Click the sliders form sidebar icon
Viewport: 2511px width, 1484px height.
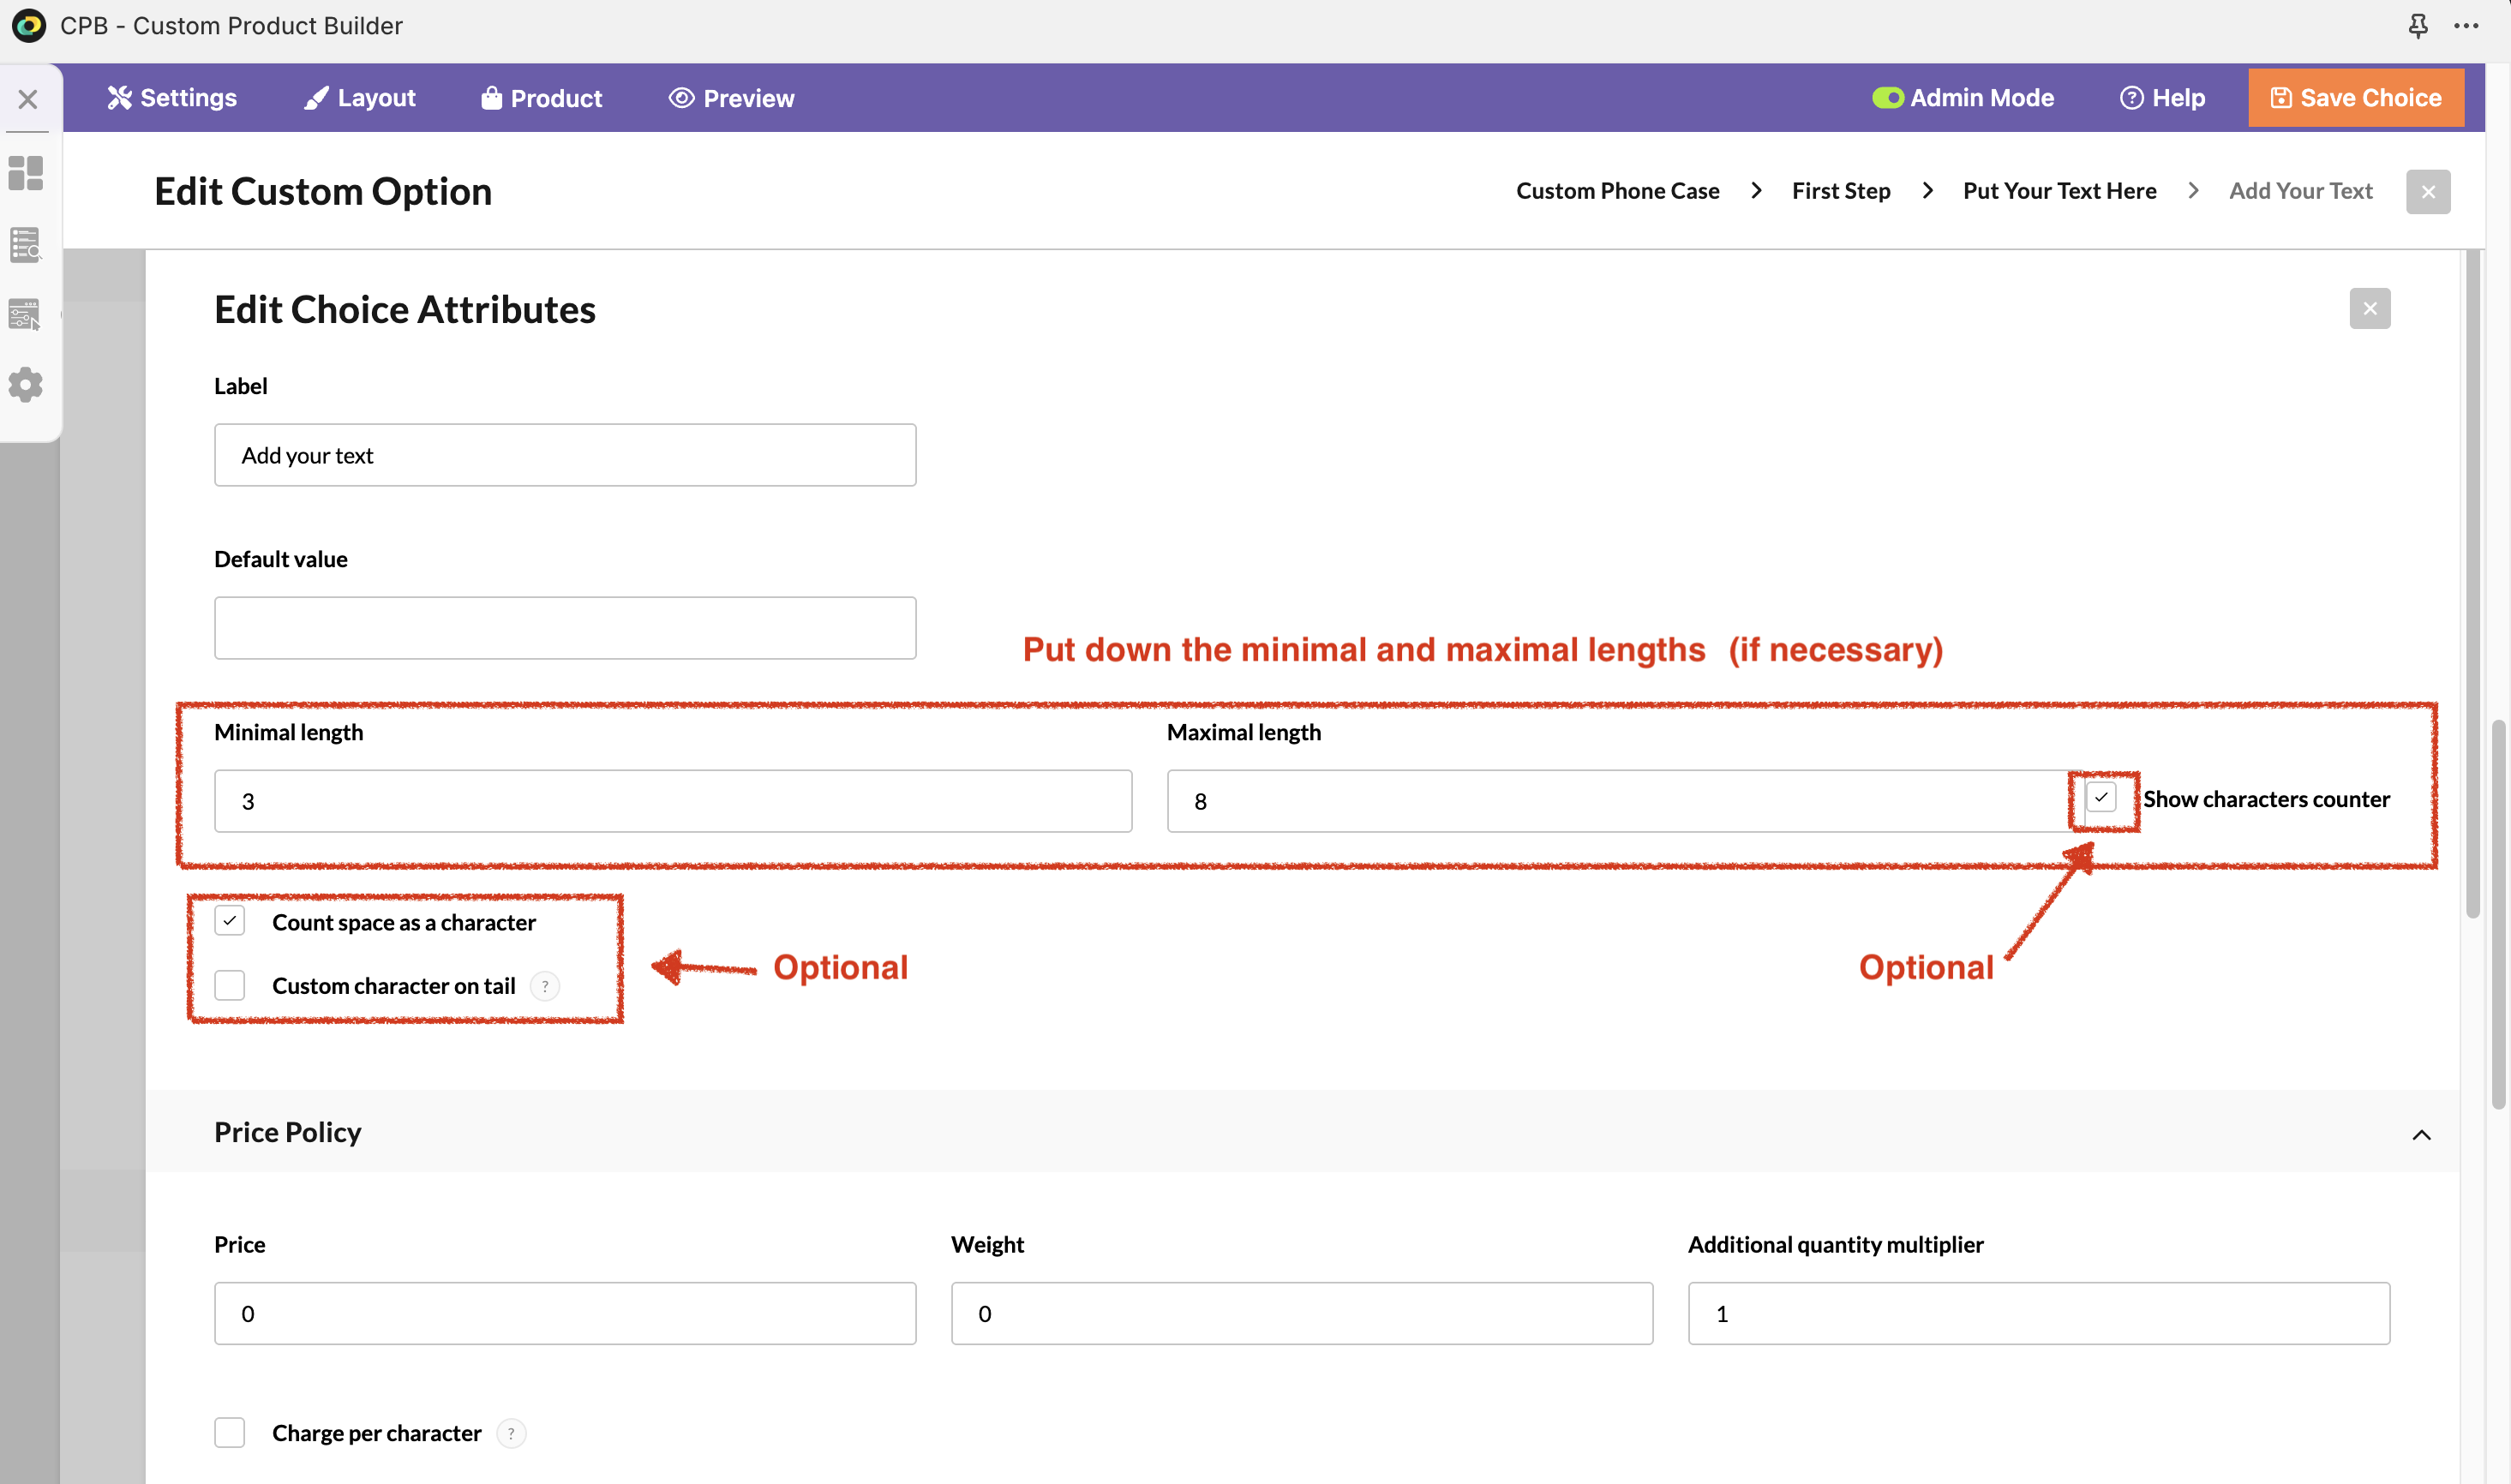pos(26,315)
